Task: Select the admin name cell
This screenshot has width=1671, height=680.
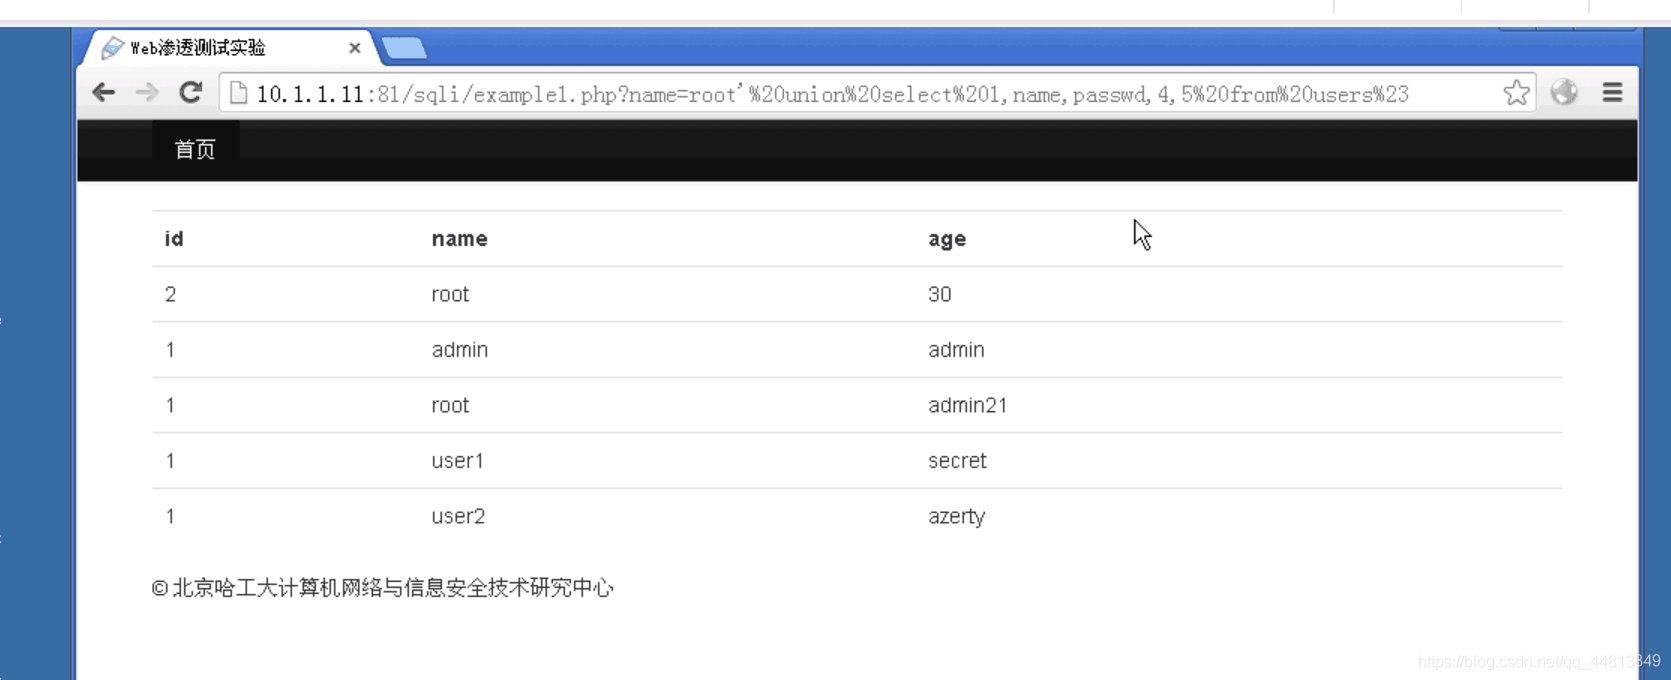Action: point(460,350)
